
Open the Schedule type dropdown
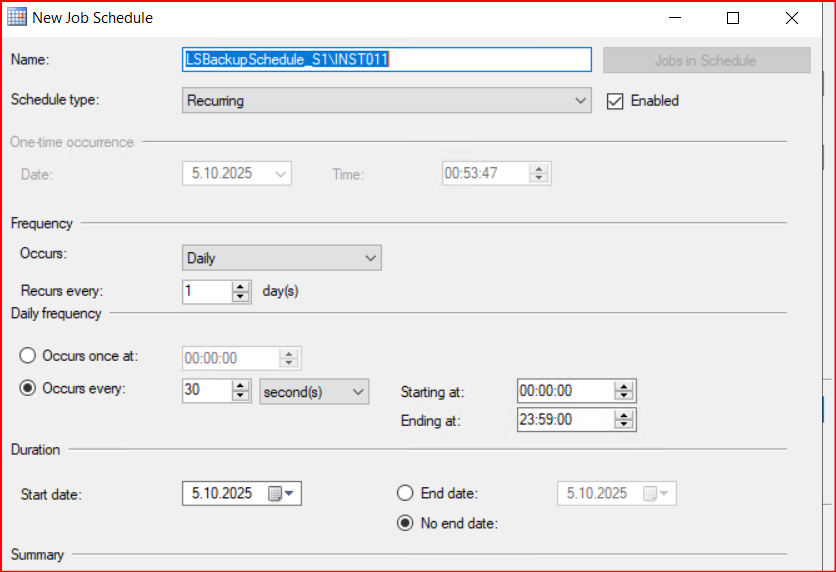[x=387, y=101]
